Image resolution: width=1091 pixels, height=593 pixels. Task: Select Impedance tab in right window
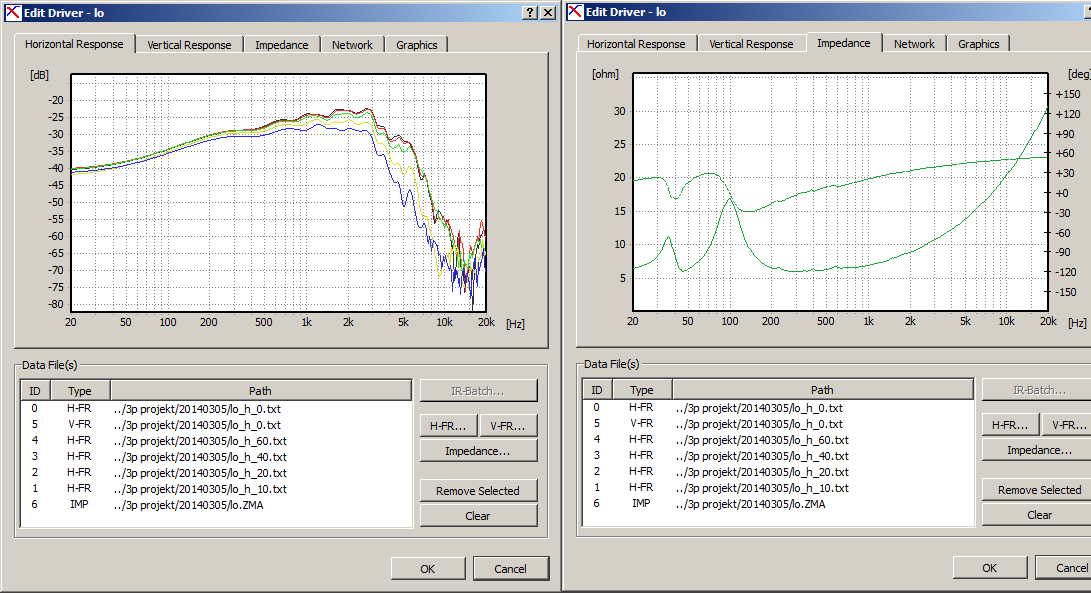(843, 43)
